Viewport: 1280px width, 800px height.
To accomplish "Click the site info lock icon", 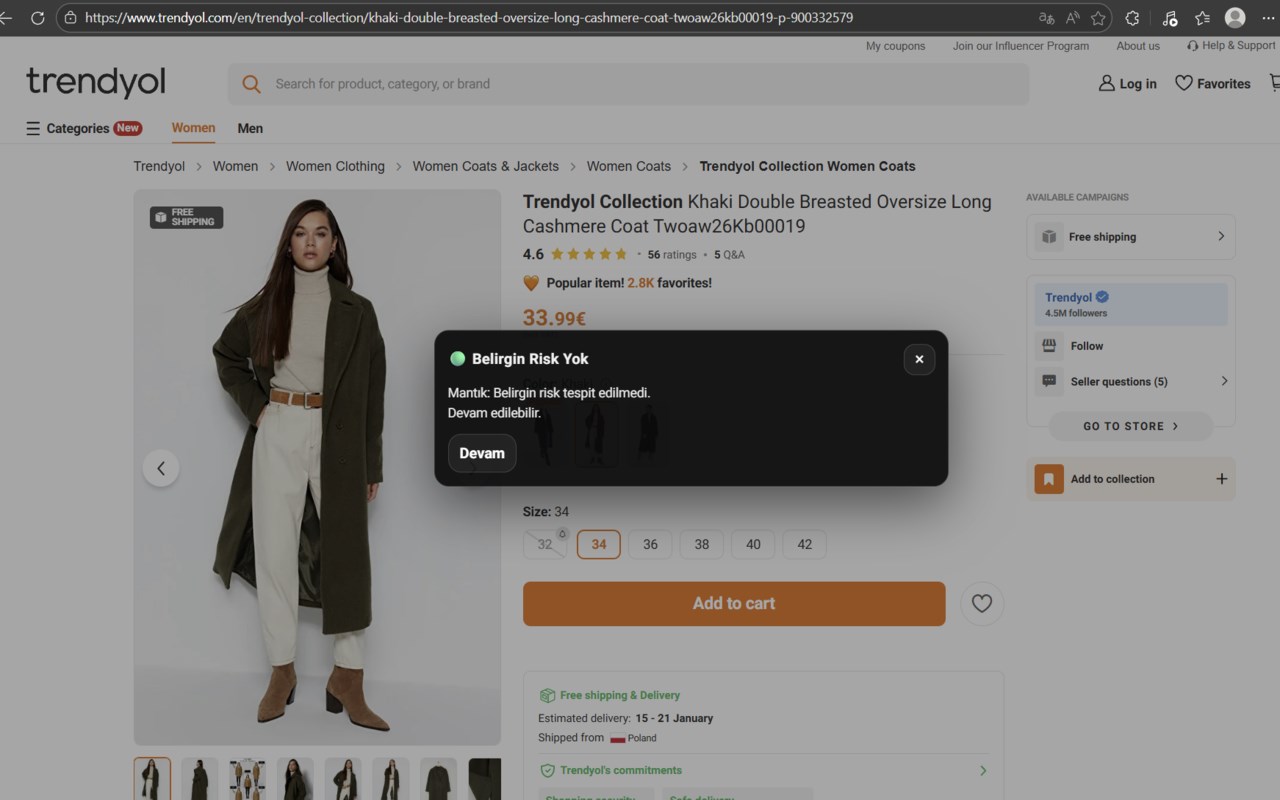I will click(70, 18).
